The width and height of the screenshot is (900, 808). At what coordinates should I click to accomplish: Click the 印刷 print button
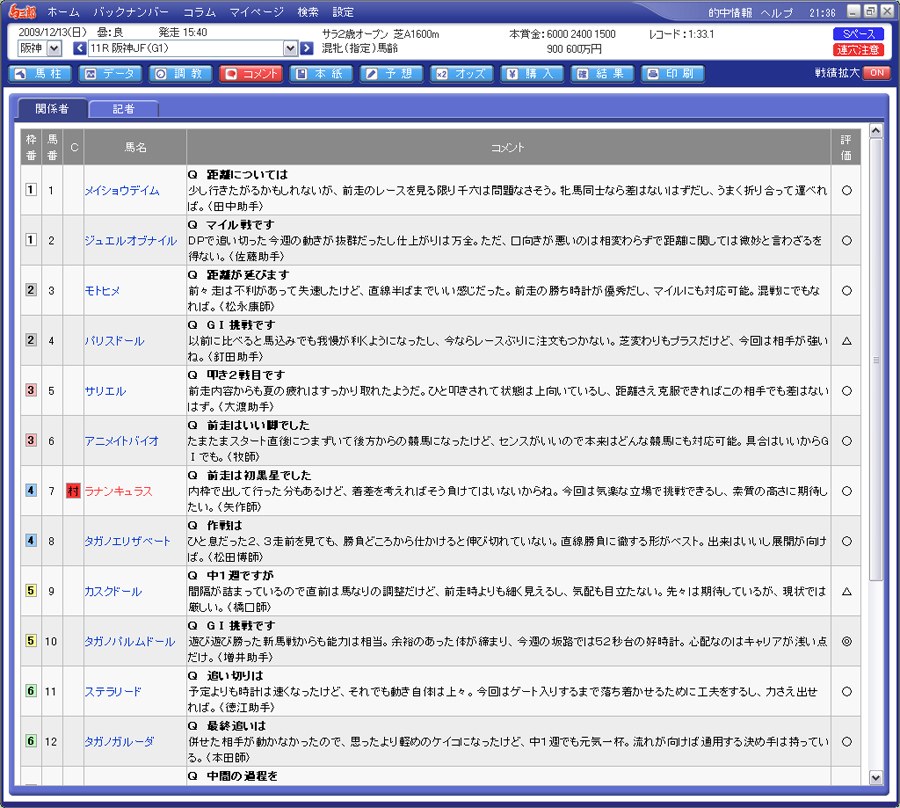672,73
